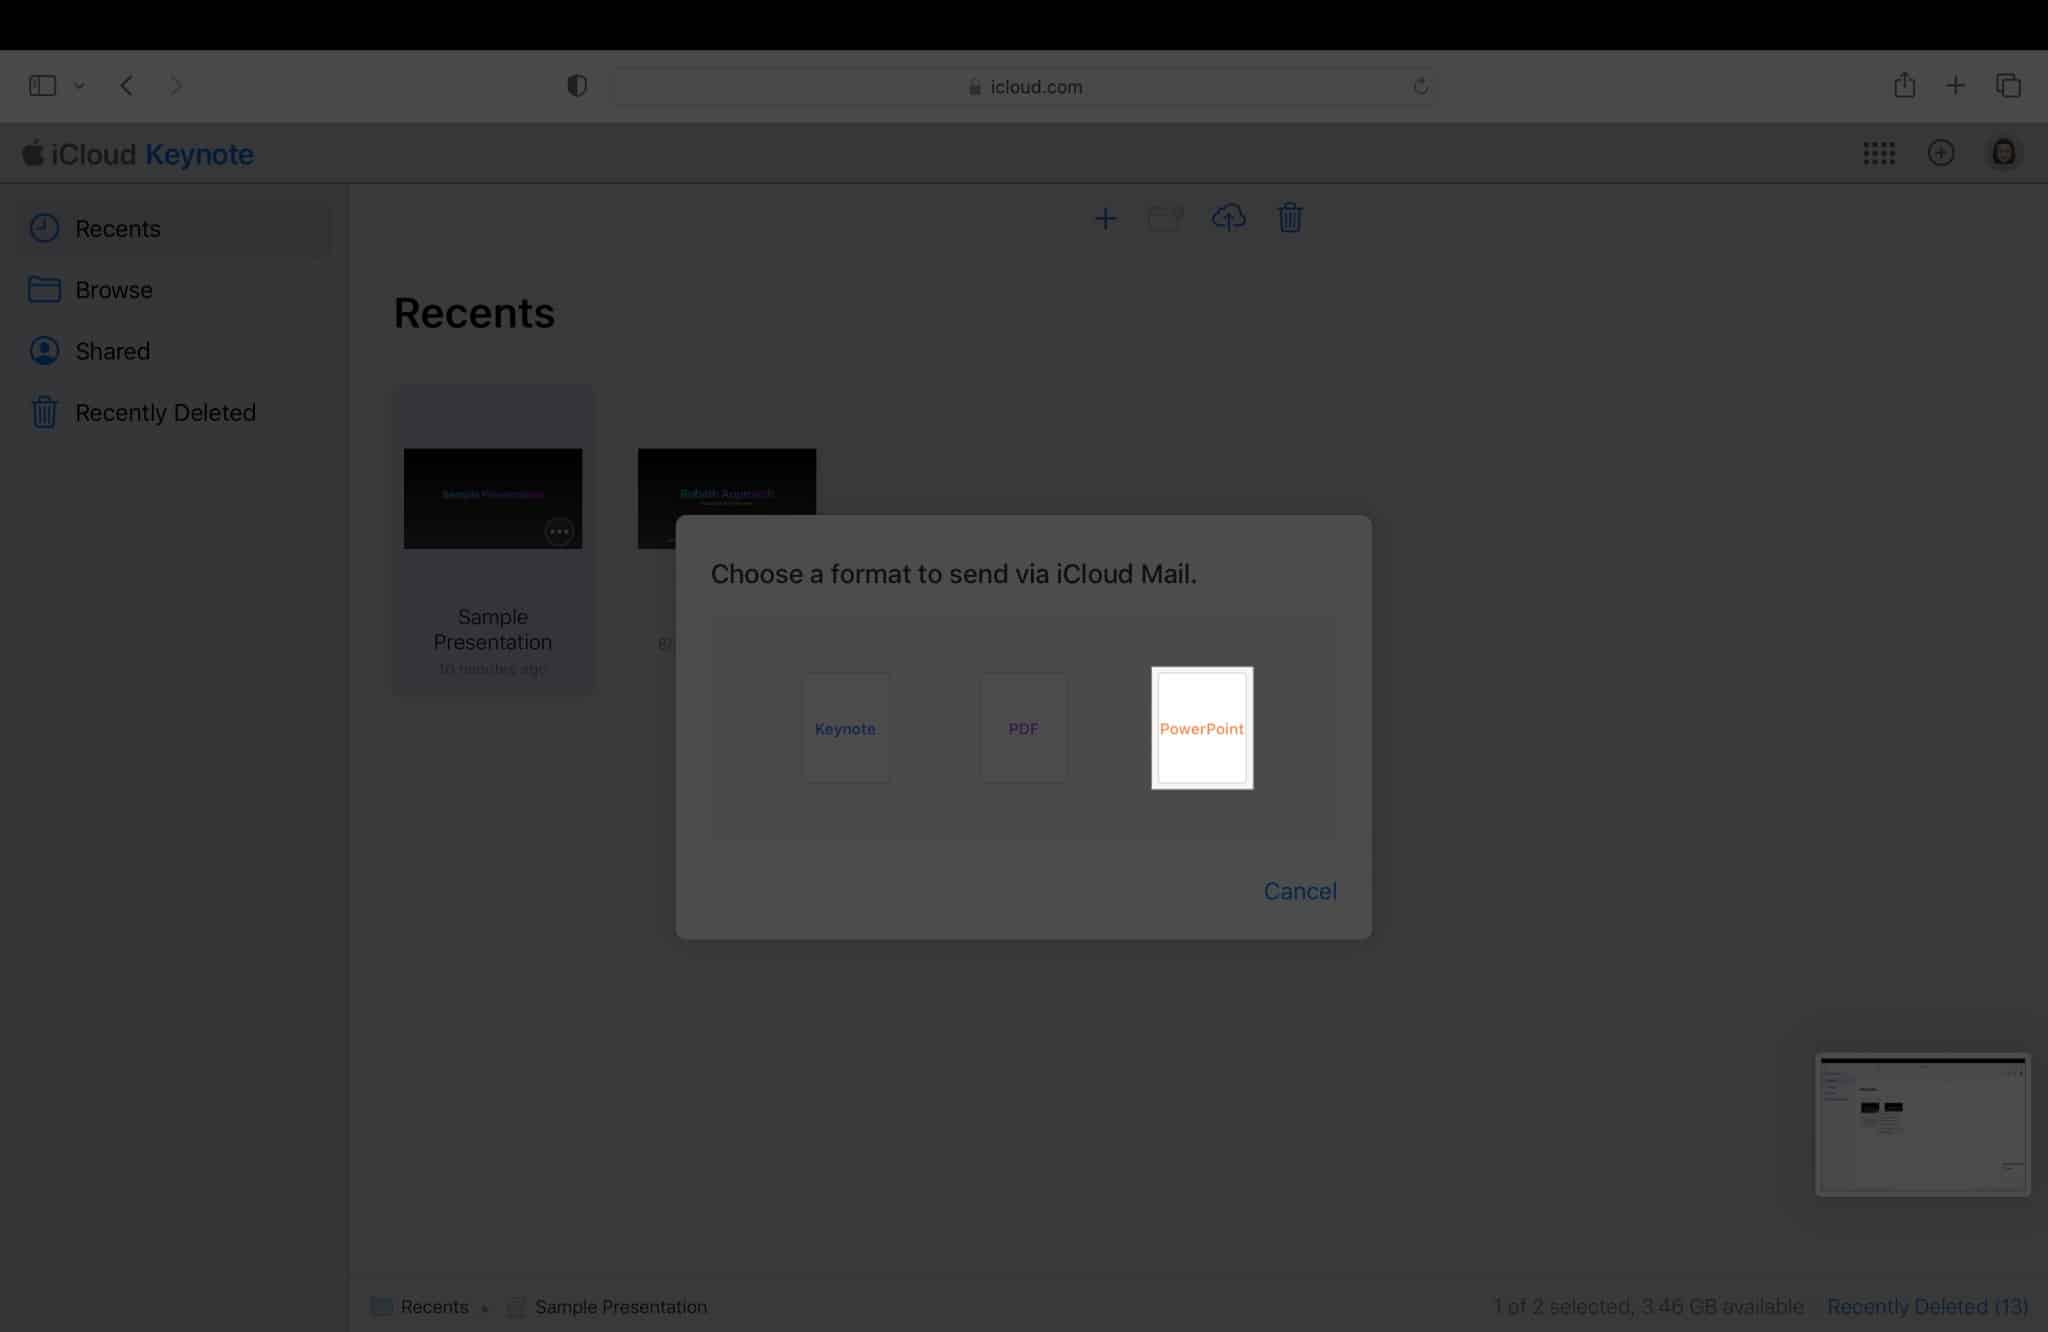The image size is (2048, 1332).
Task: Select Keynote as the export format
Action: pyautogui.click(x=845, y=727)
